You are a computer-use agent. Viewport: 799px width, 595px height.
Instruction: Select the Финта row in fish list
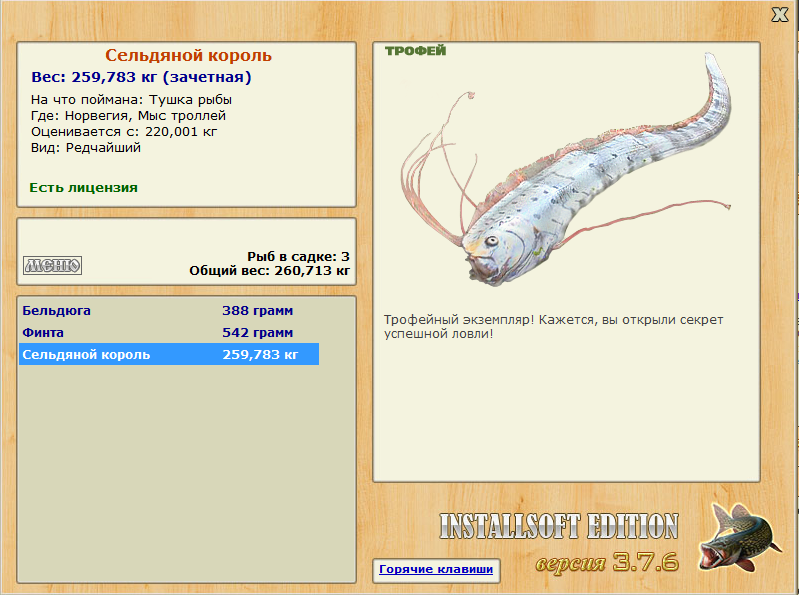(169, 332)
